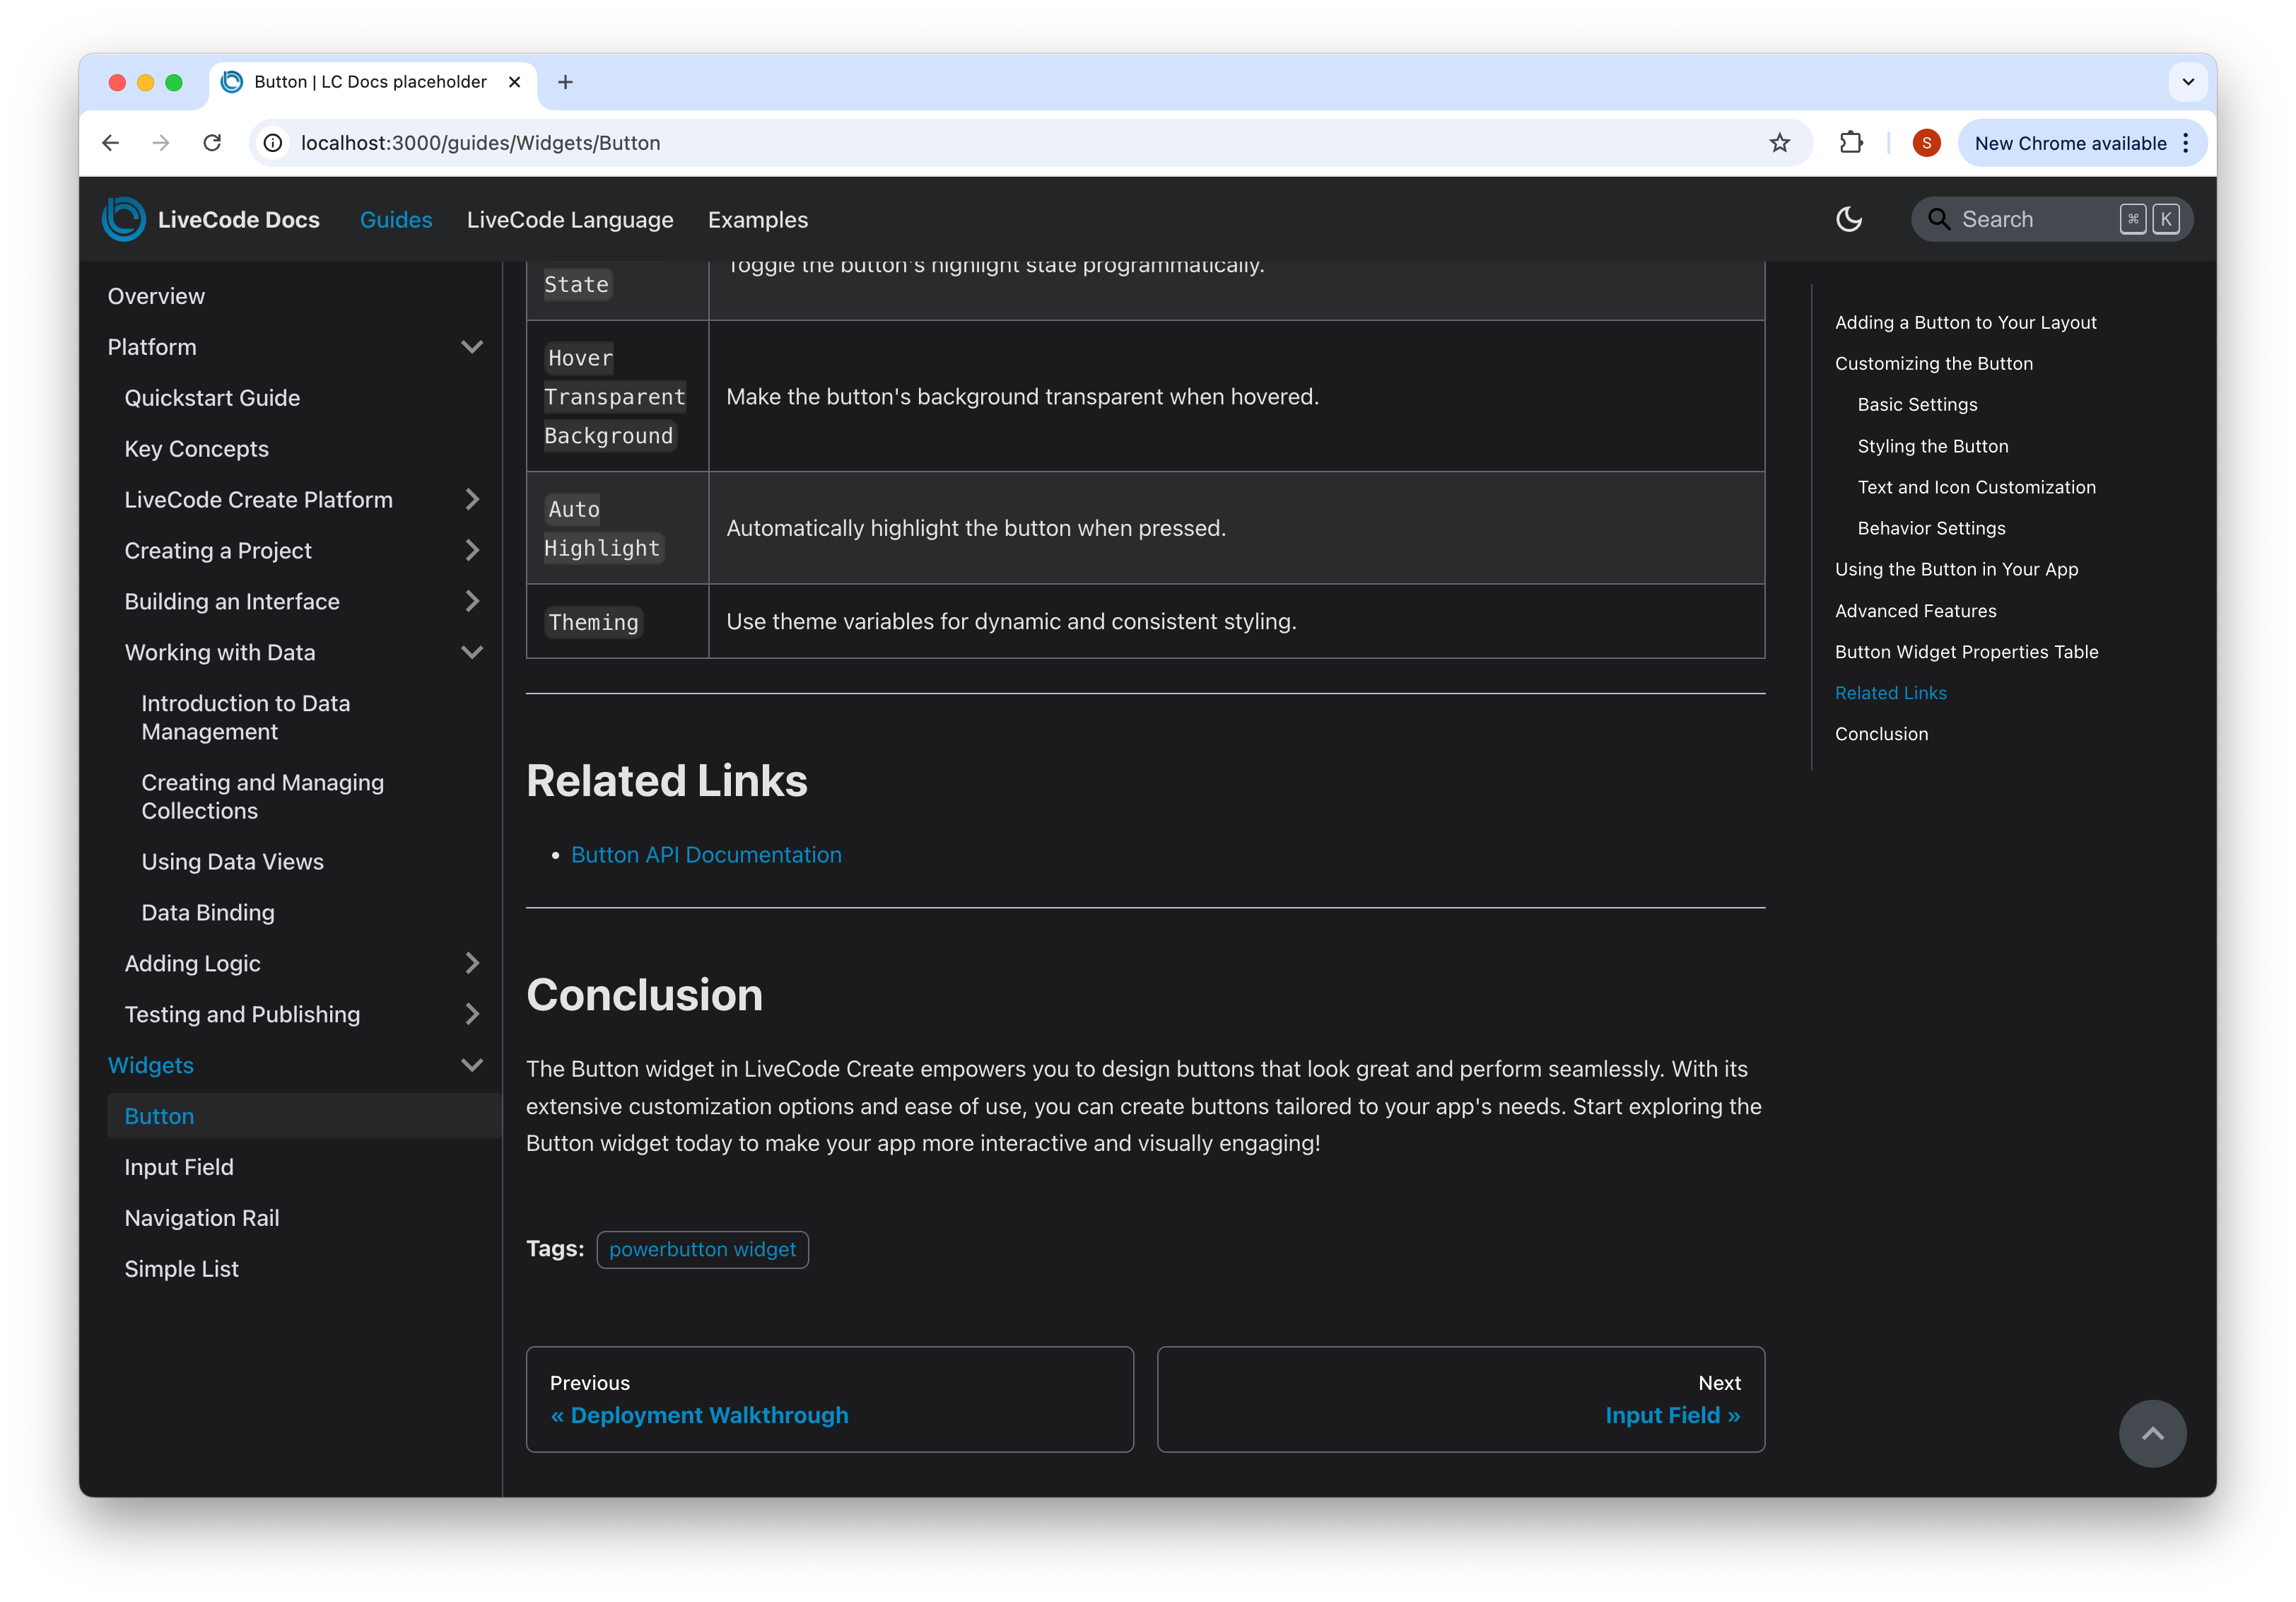This screenshot has width=2296, height=1602.
Task: Open the Chrome extensions puzzle icon
Action: click(x=1850, y=143)
